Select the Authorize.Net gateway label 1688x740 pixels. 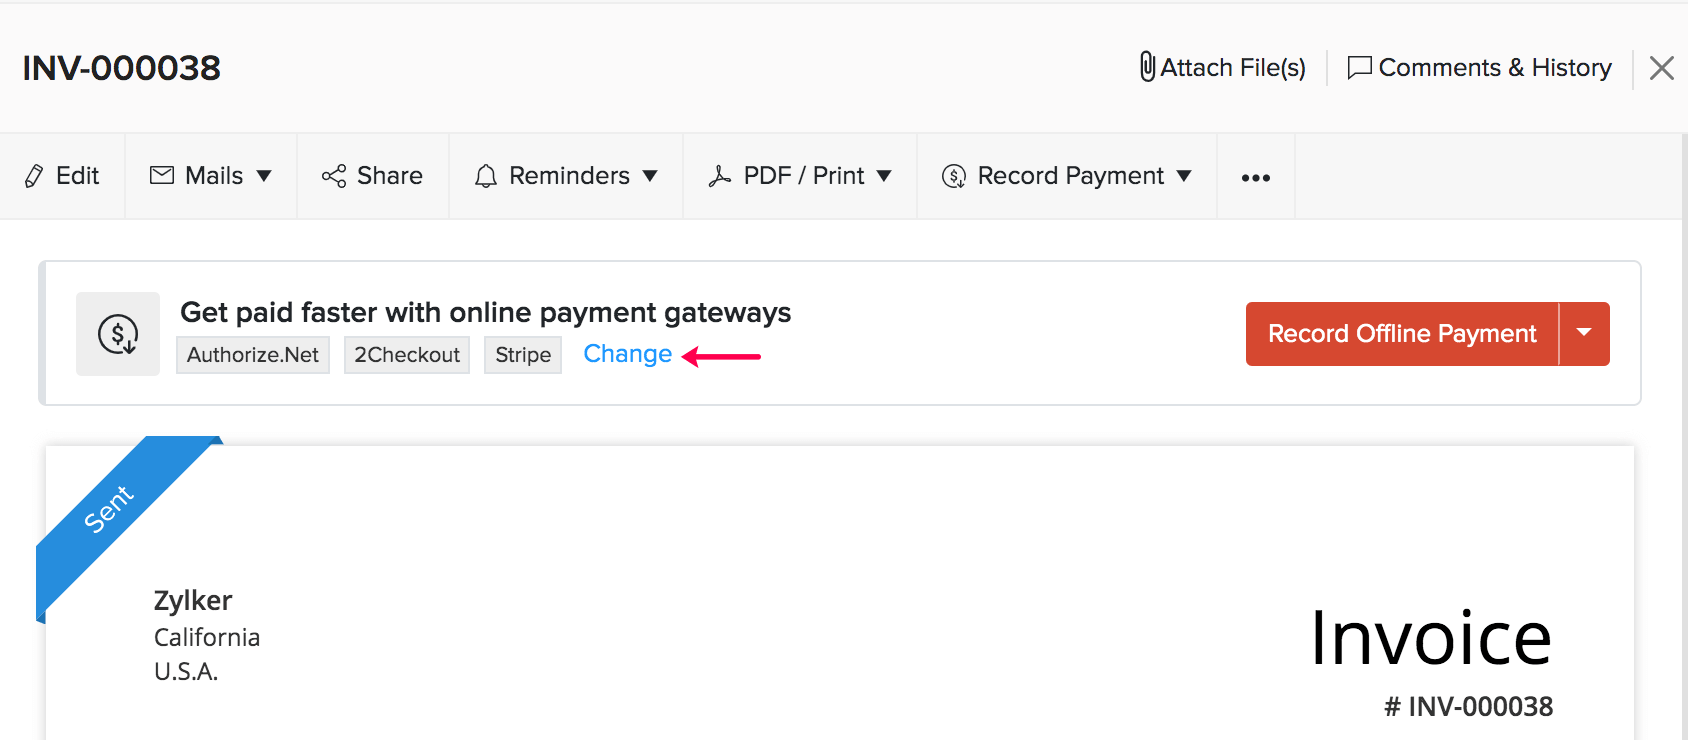point(252,354)
